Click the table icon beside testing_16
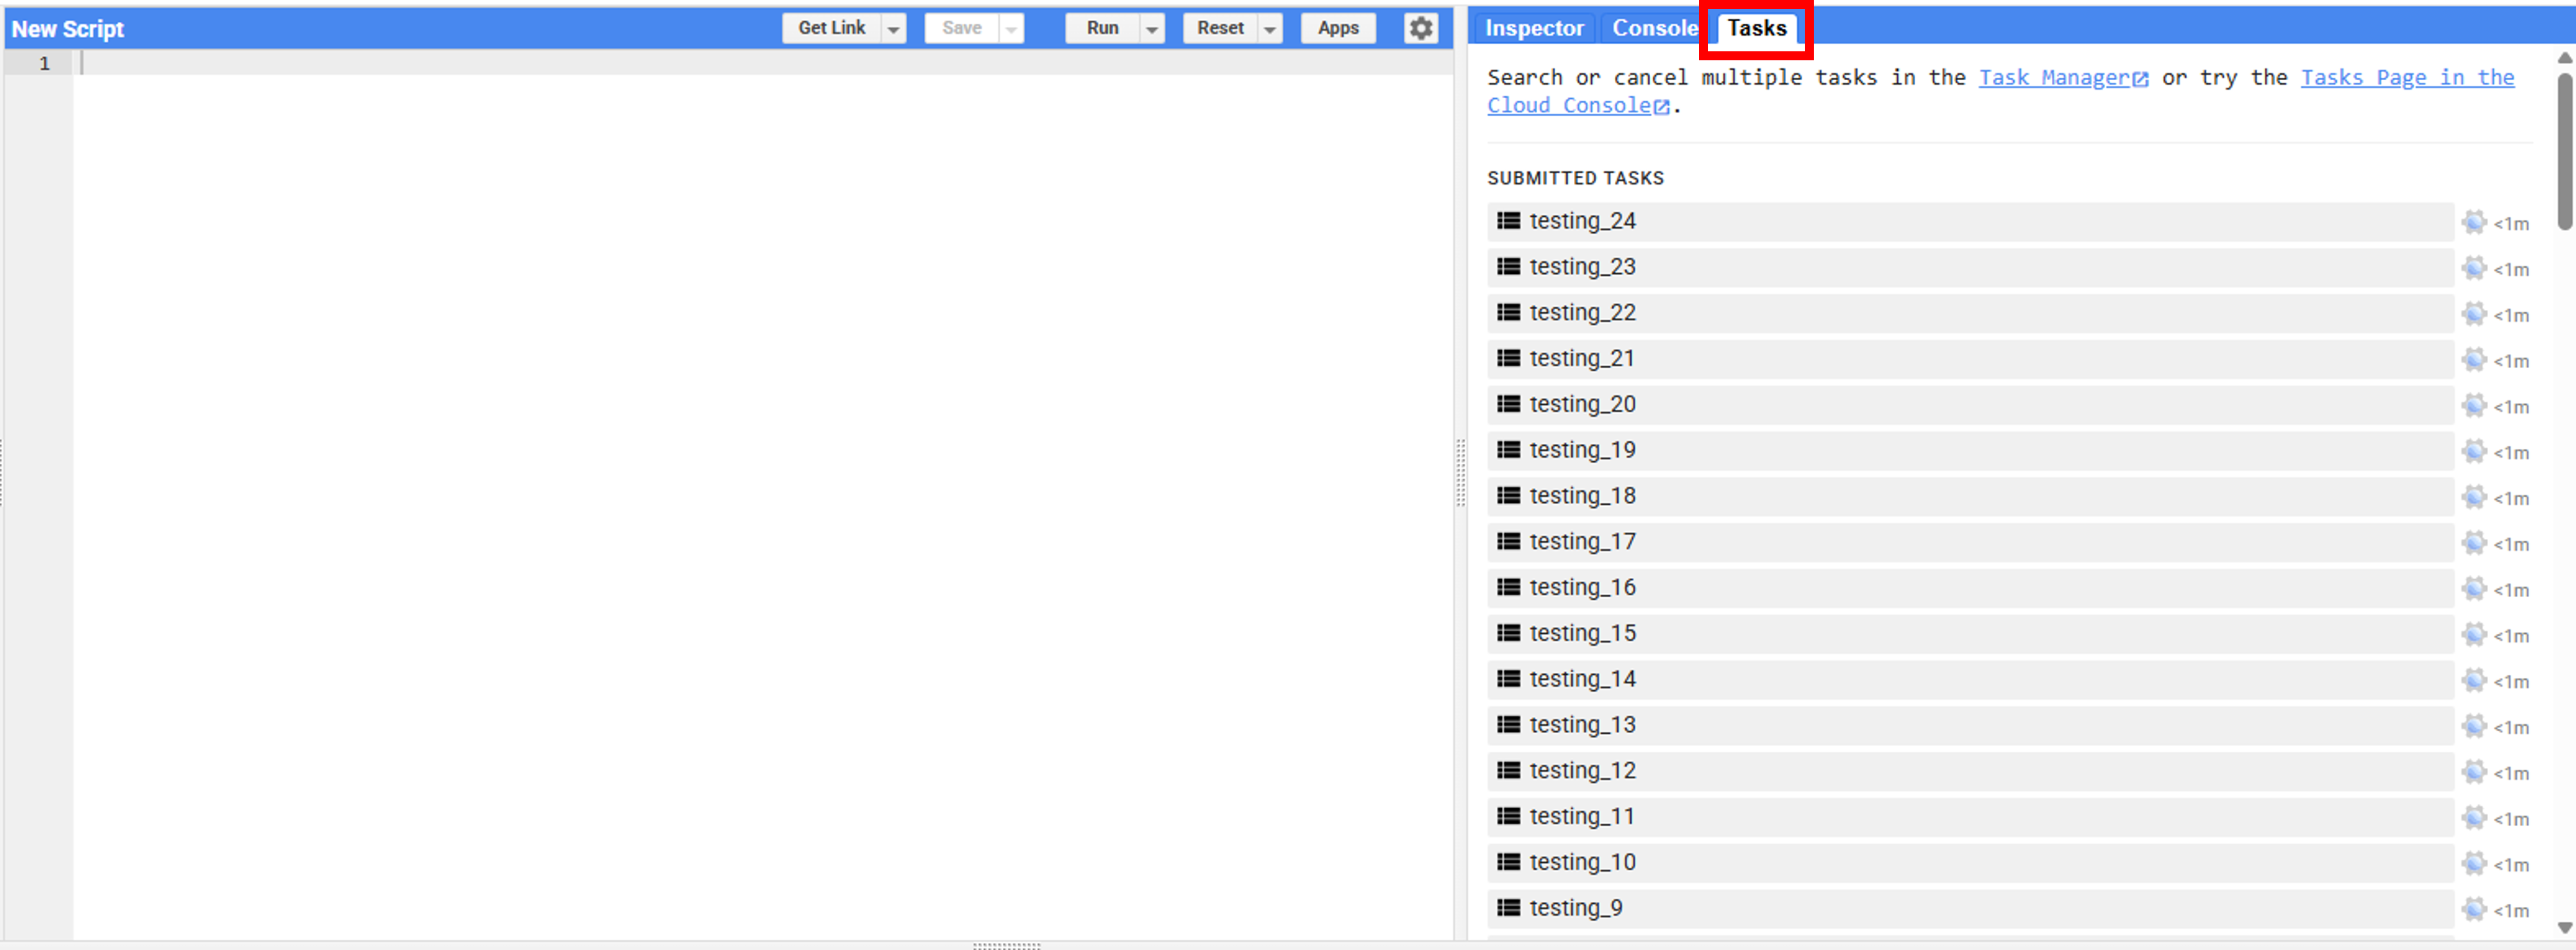 point(1508,587)
